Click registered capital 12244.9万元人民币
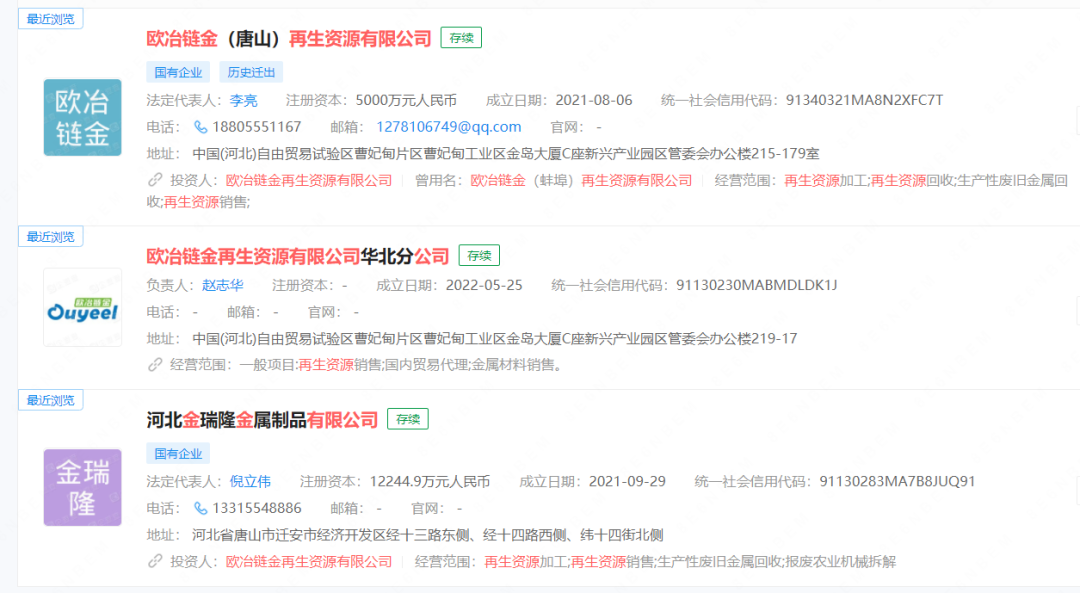 430,481
